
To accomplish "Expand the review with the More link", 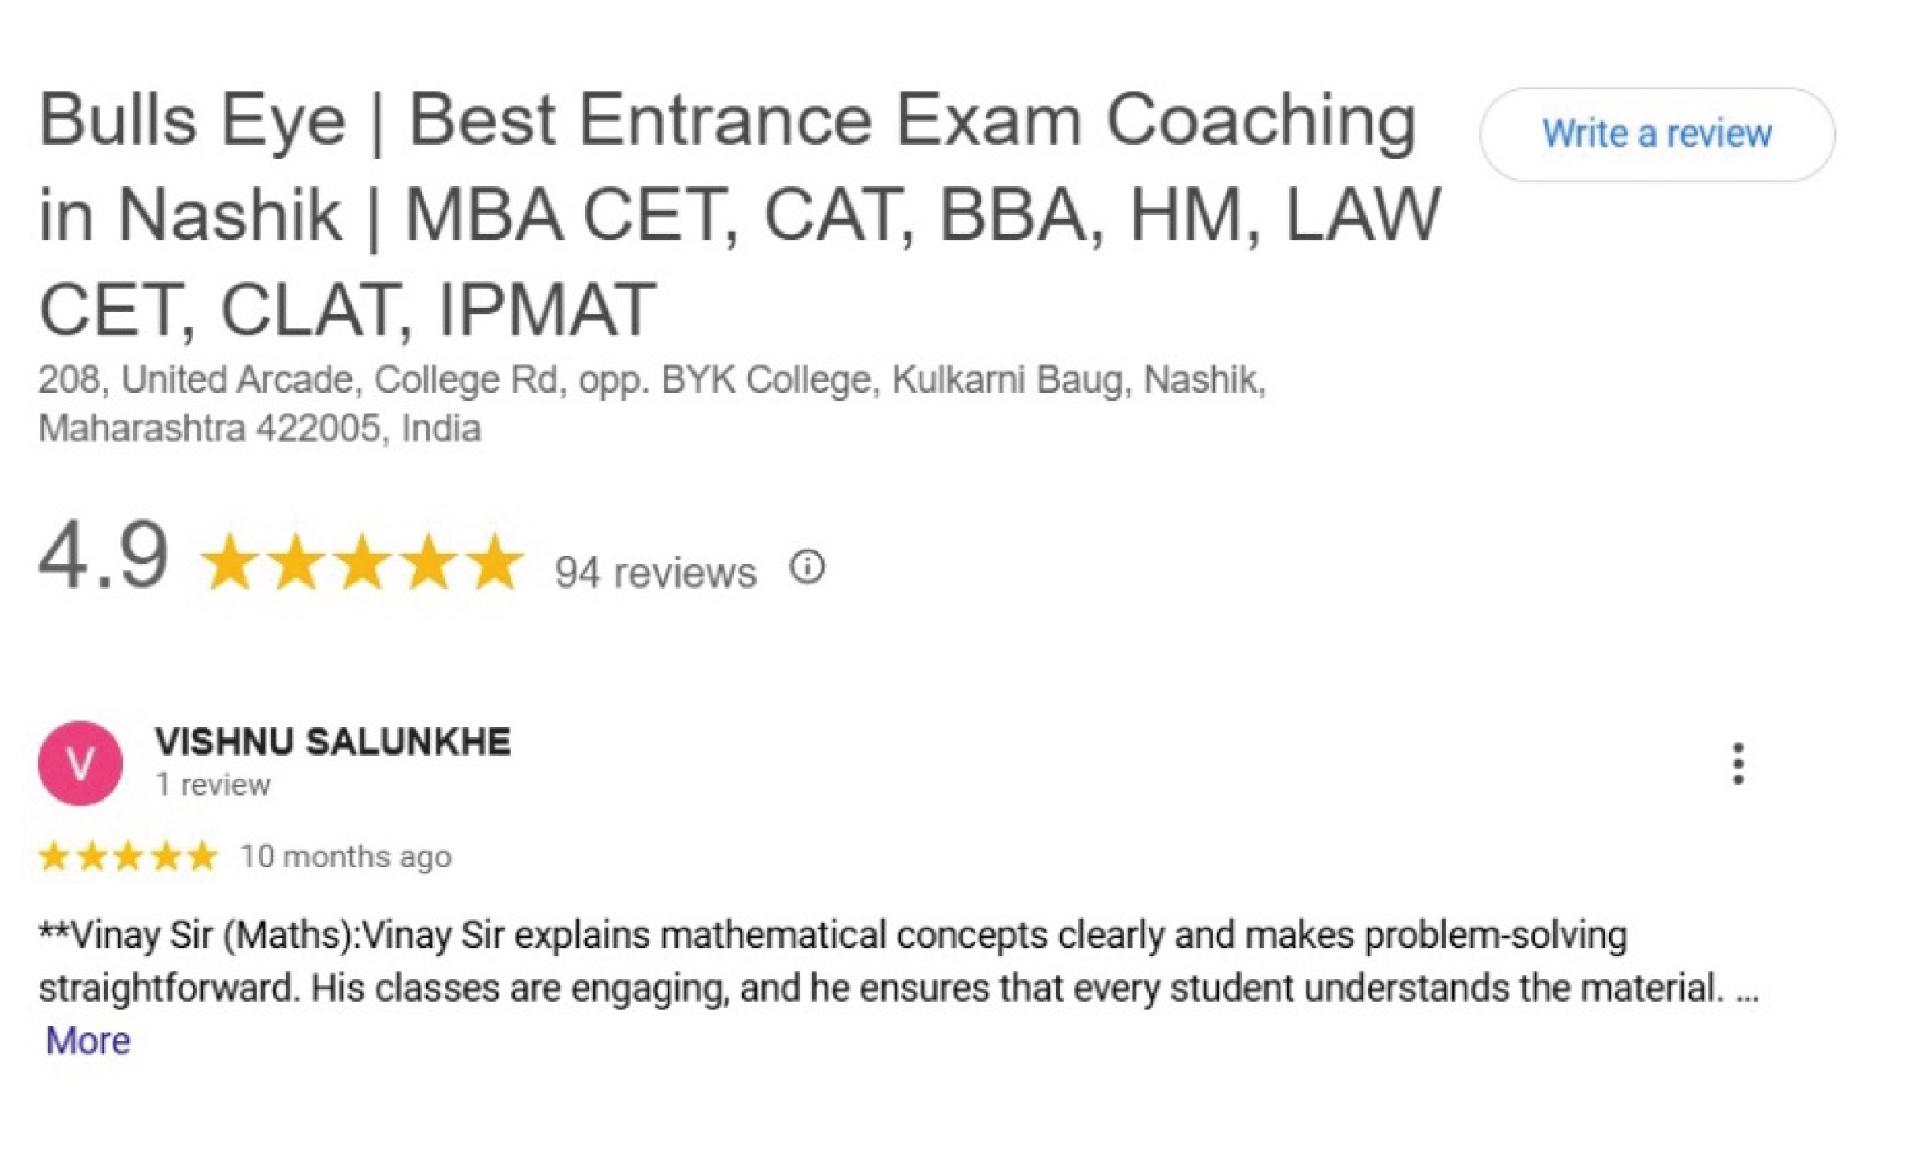I will (88, 1040).
